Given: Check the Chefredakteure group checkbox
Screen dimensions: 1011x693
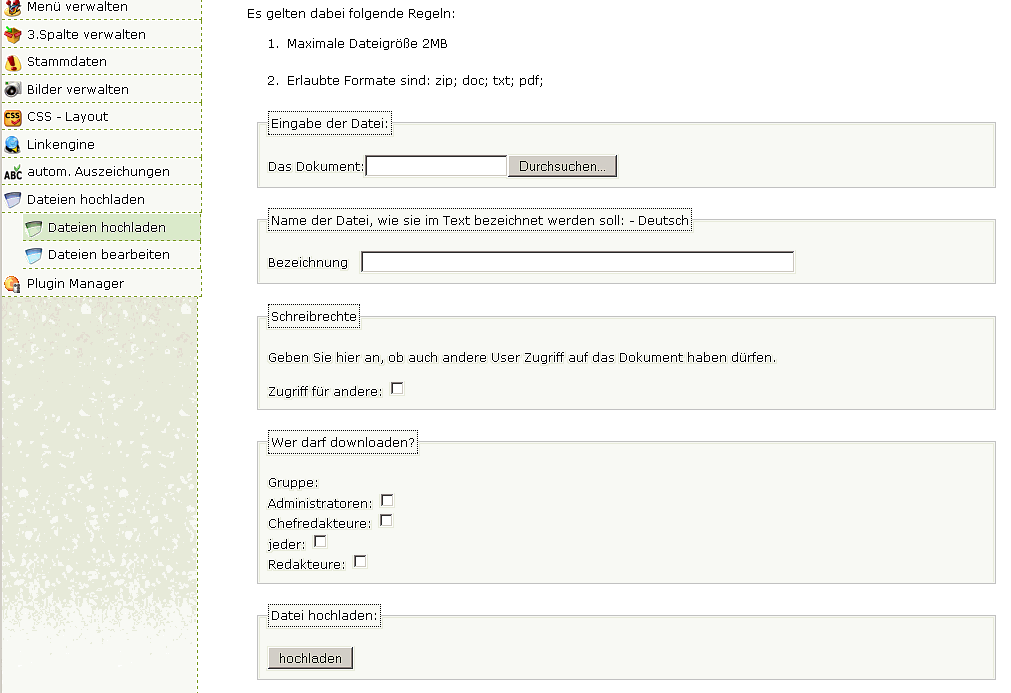Looking at the screenshot, I should coord(386,520).
